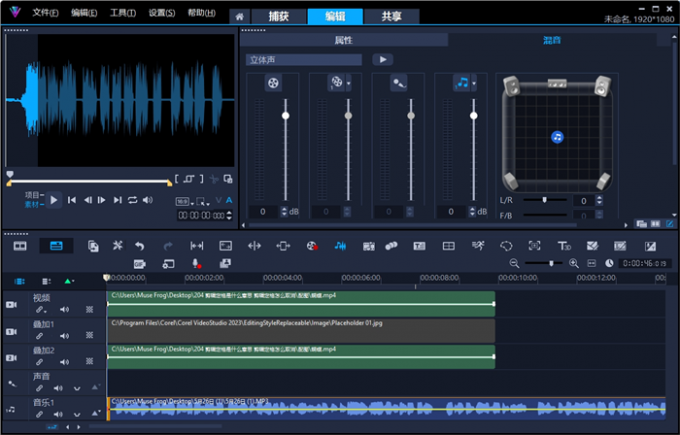Open the music track dropdown arrow in mixer
This screenshot has height=435, width=680.
[474, 83]
